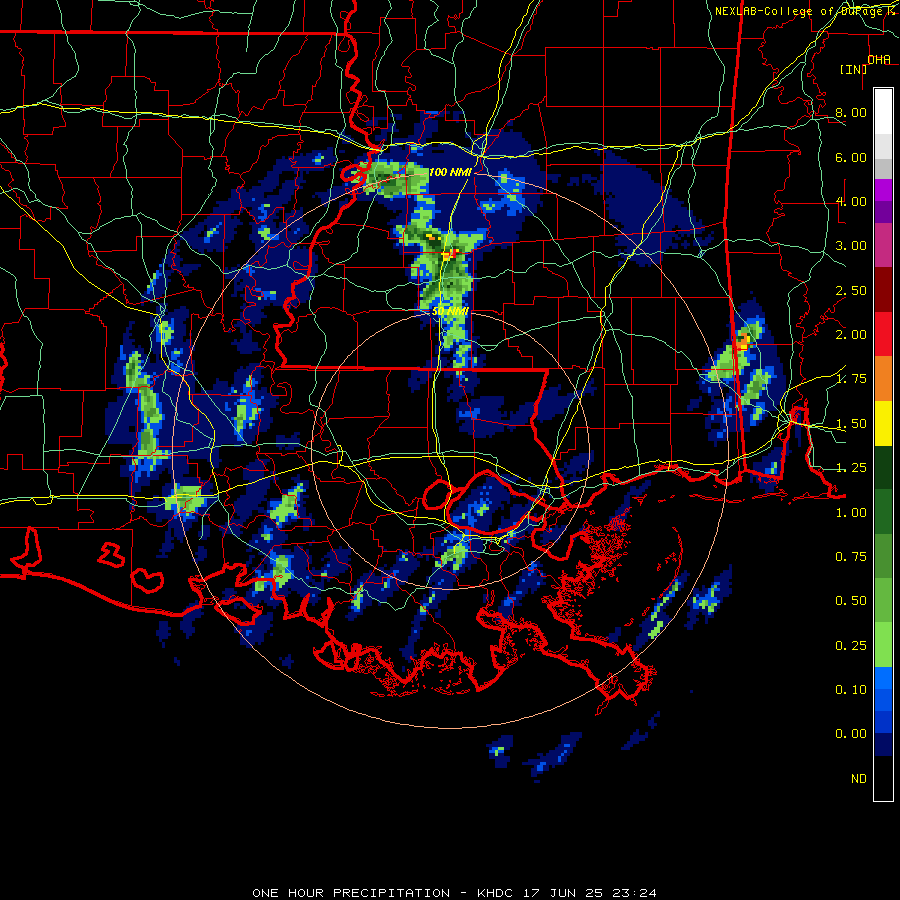
Task: Click the 8.00 legend value
Action: 851,112
